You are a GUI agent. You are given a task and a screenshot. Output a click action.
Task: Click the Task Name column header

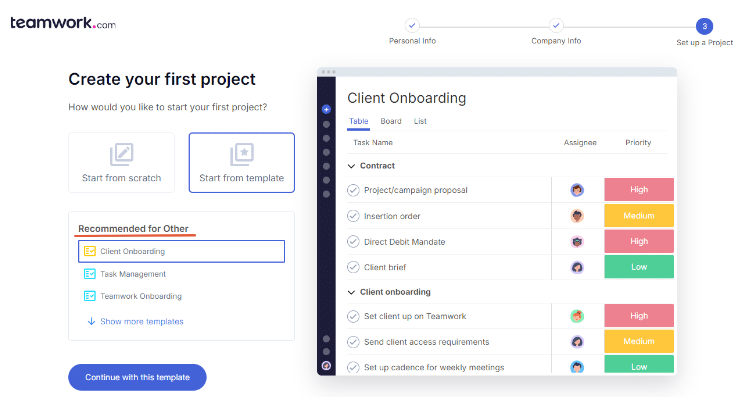click(x=373, y=143)
